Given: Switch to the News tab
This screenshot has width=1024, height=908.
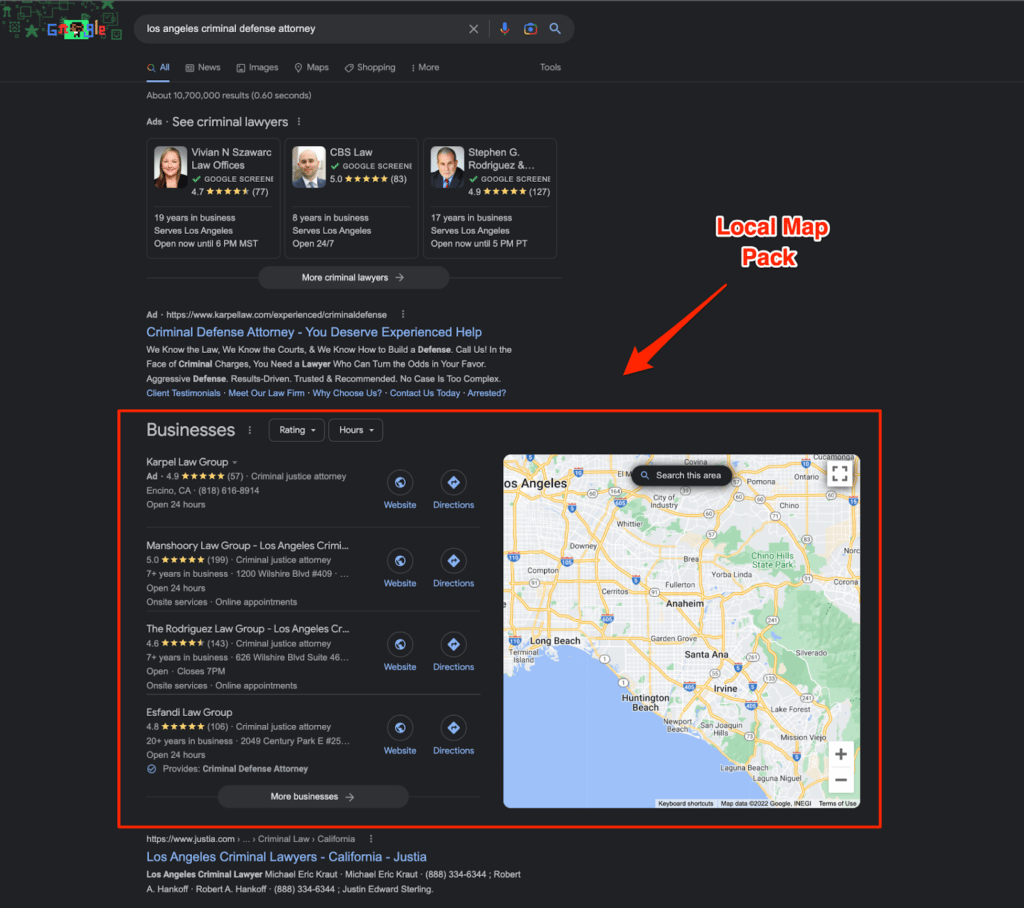Looking at the screenshot, I should (x=203, y=68).
